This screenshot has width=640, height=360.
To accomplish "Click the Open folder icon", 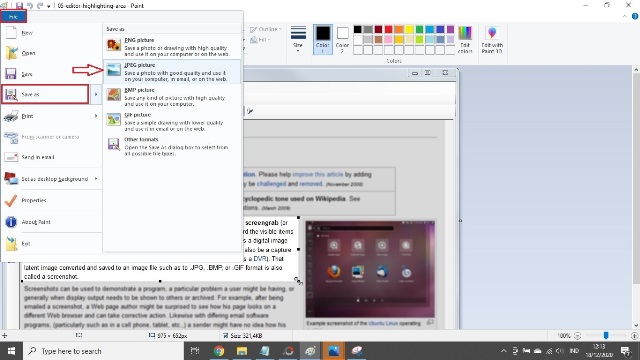I will click(x=11, y=53).
